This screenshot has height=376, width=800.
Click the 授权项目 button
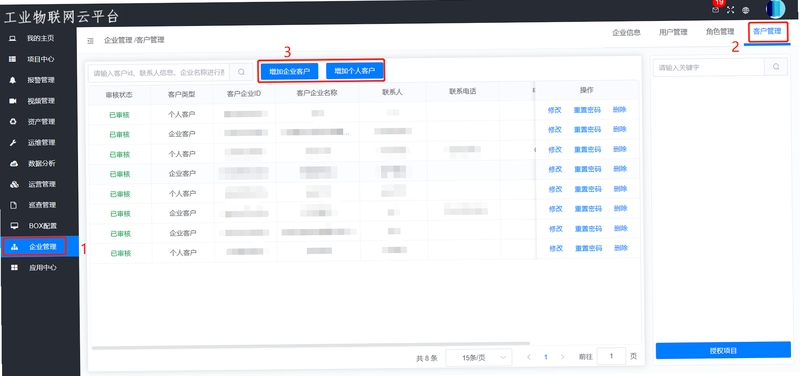click(723, 351)
